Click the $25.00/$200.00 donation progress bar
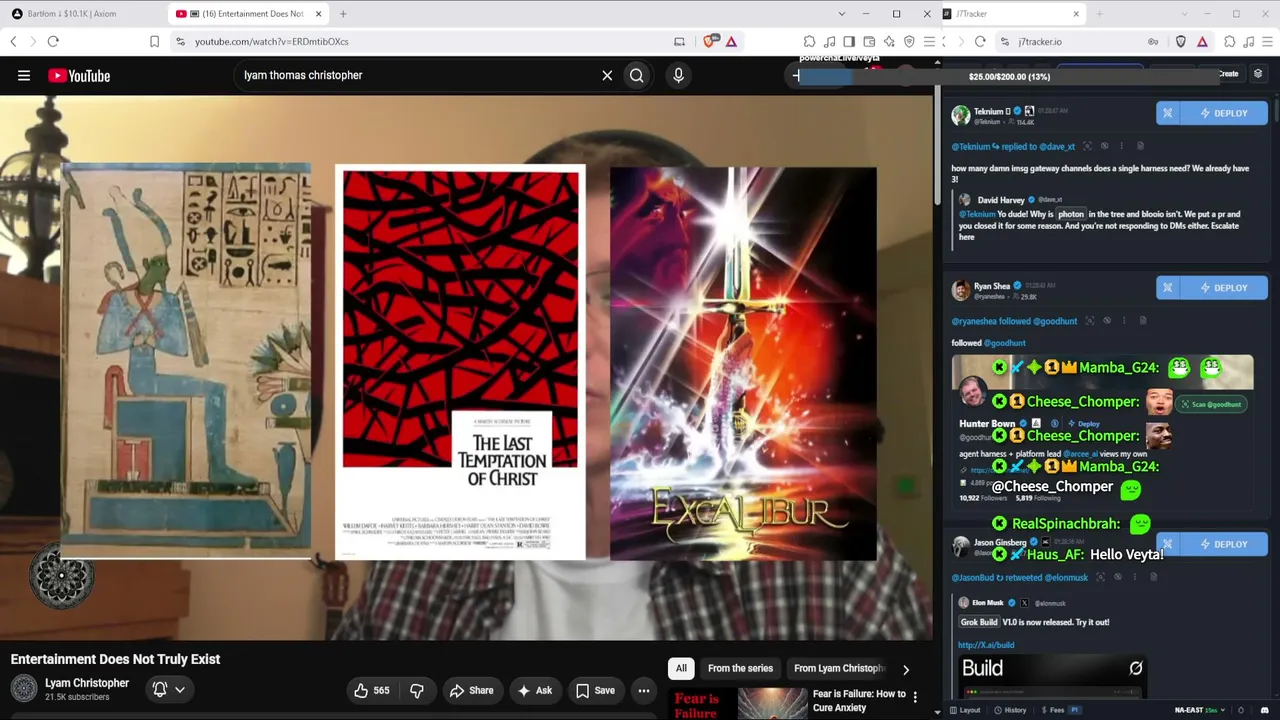The height and width of the screenshot is (720, 1280). tap(1009, 77)
